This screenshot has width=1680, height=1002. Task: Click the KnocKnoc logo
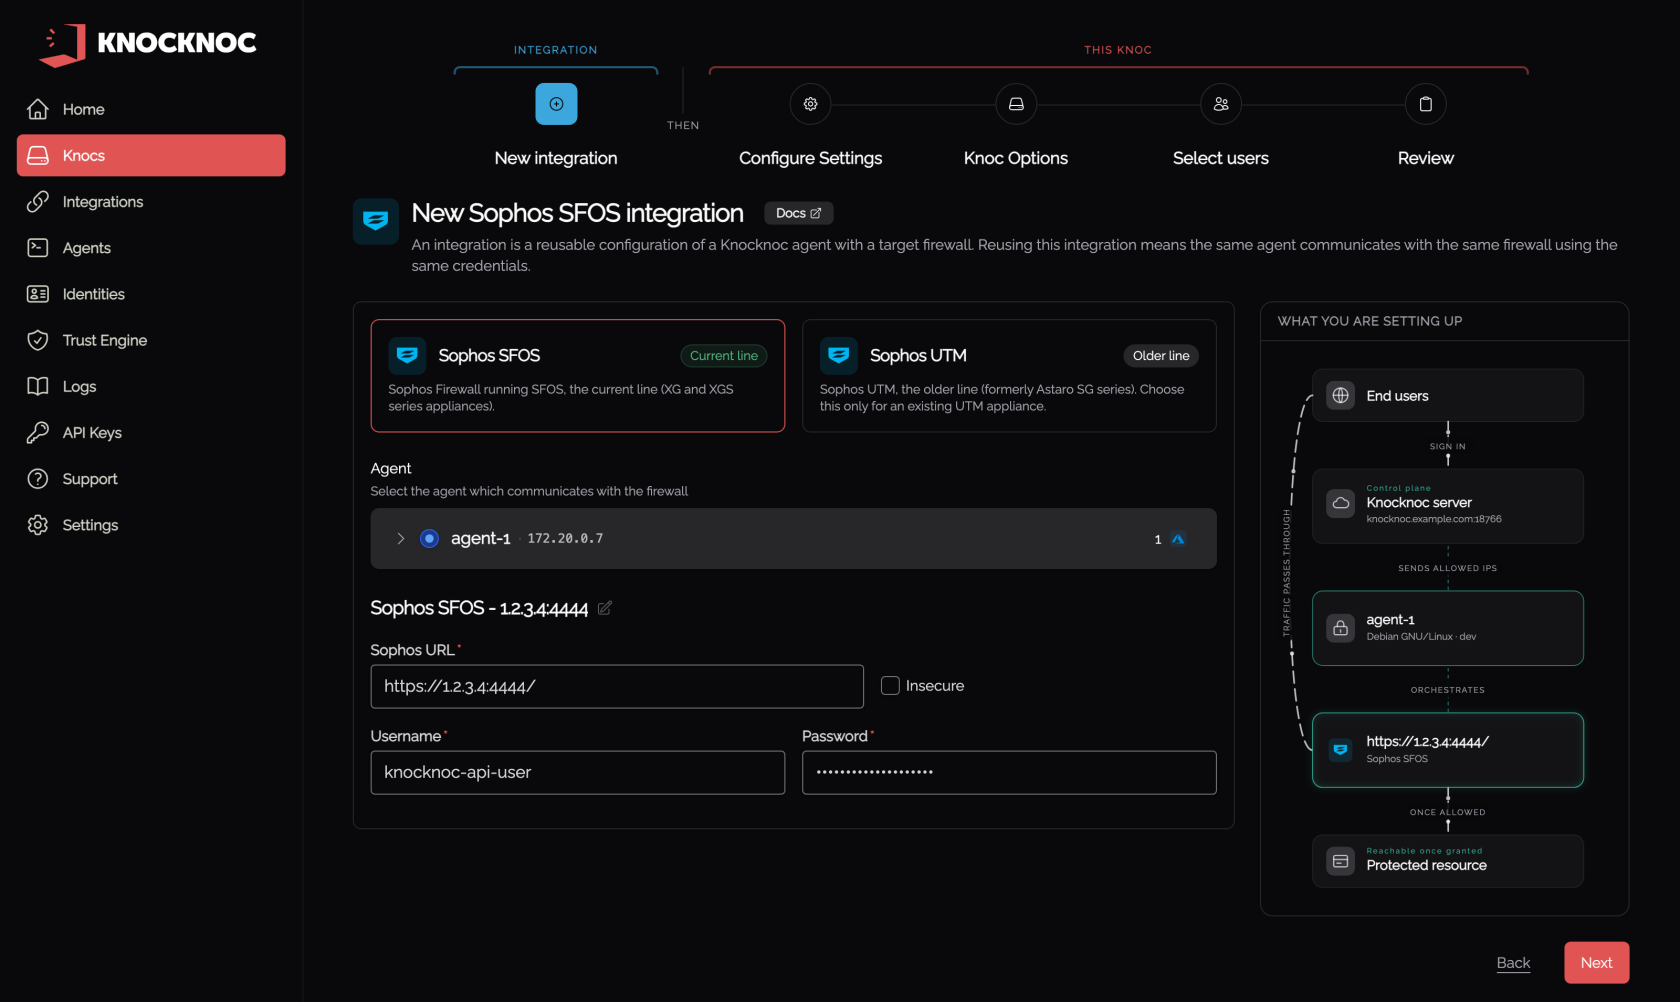pyautogui.click(x=148, y=43)
